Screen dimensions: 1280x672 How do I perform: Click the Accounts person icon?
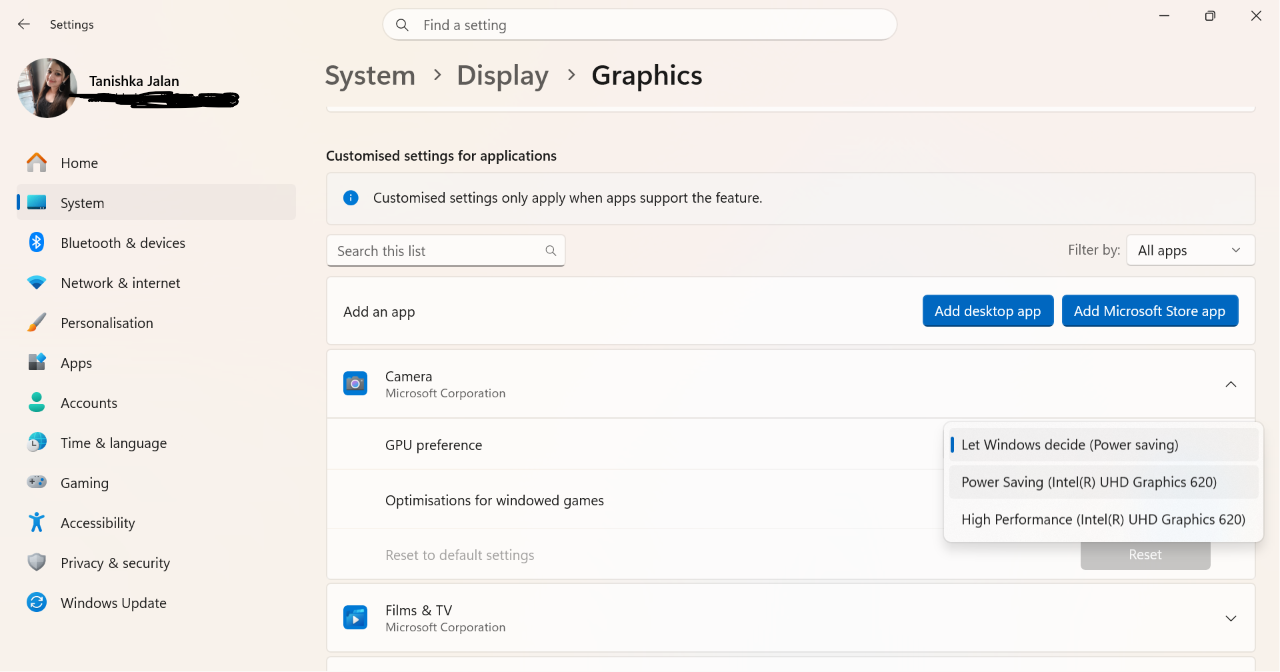[x=37, y=402]
